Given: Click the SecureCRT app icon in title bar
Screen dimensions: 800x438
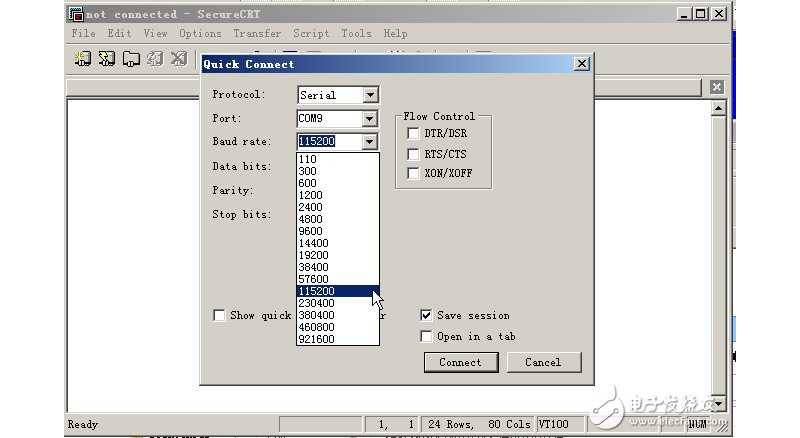Looking at the screenshot, I should 76,14.
